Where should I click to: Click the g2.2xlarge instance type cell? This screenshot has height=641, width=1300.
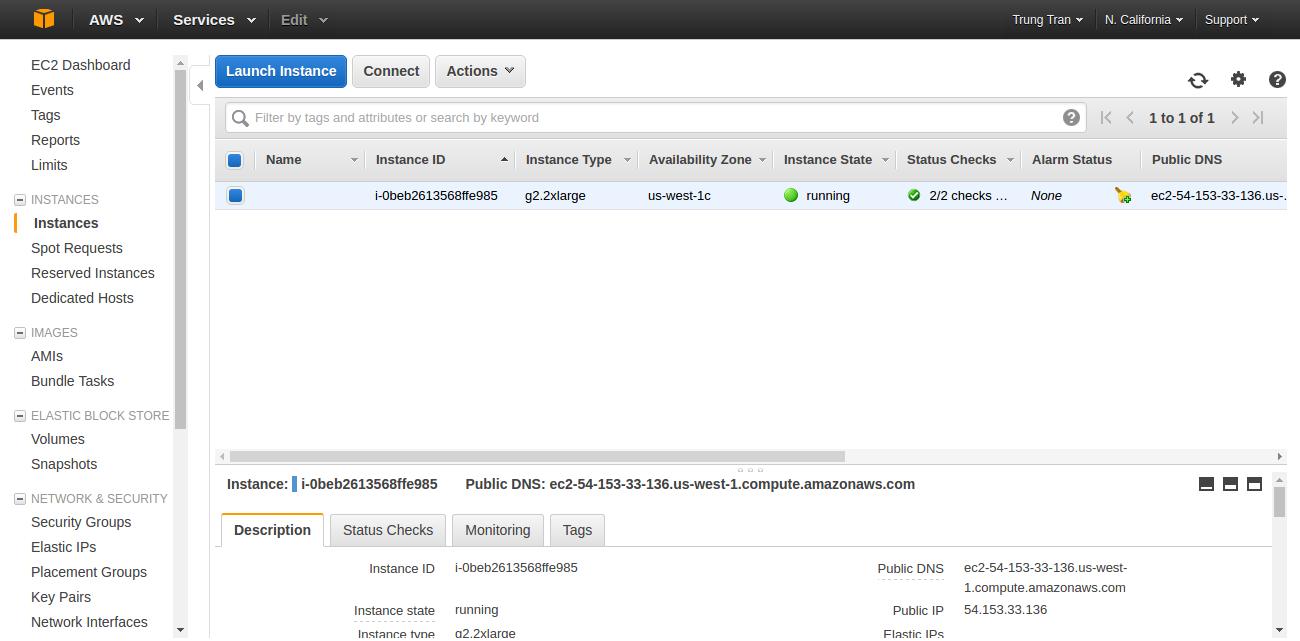pyautogui.click(x=555, y=196)
